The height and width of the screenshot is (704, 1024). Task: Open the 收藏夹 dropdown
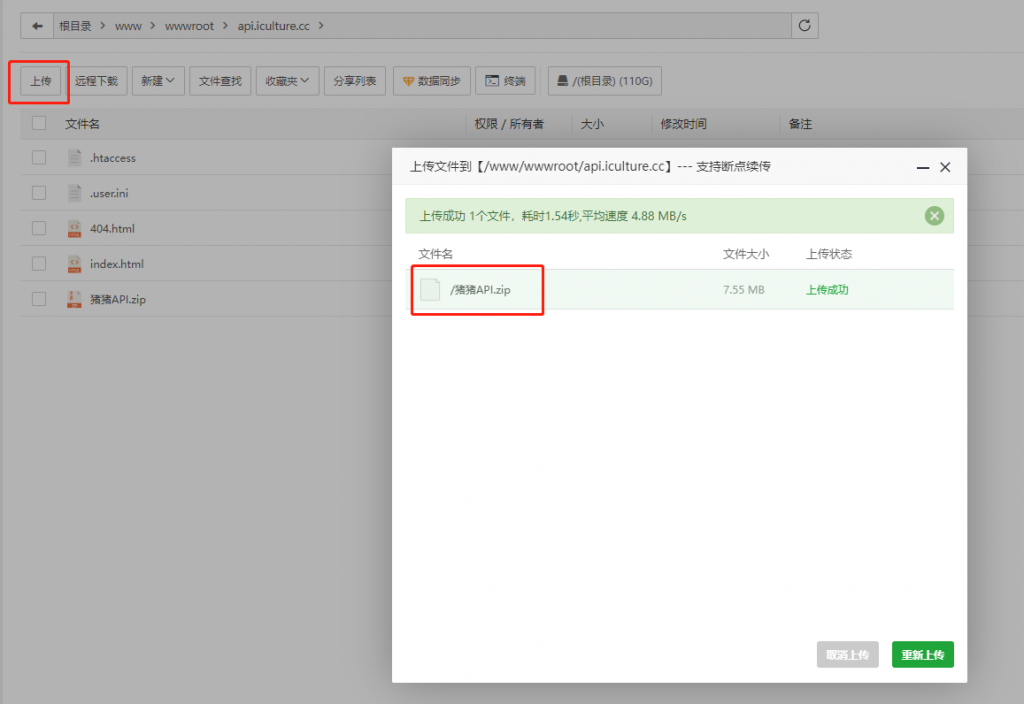(287, 81)
